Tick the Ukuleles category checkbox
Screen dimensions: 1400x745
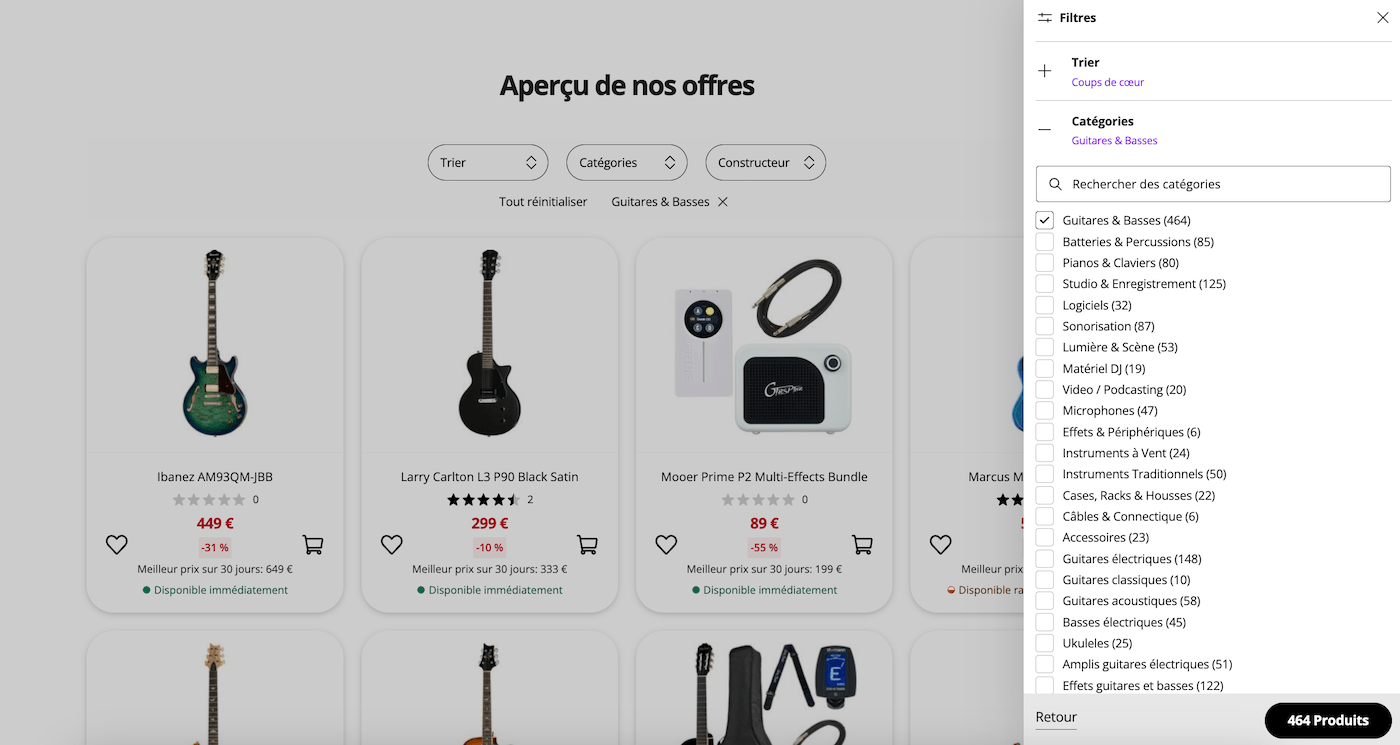click(1045, 643)
